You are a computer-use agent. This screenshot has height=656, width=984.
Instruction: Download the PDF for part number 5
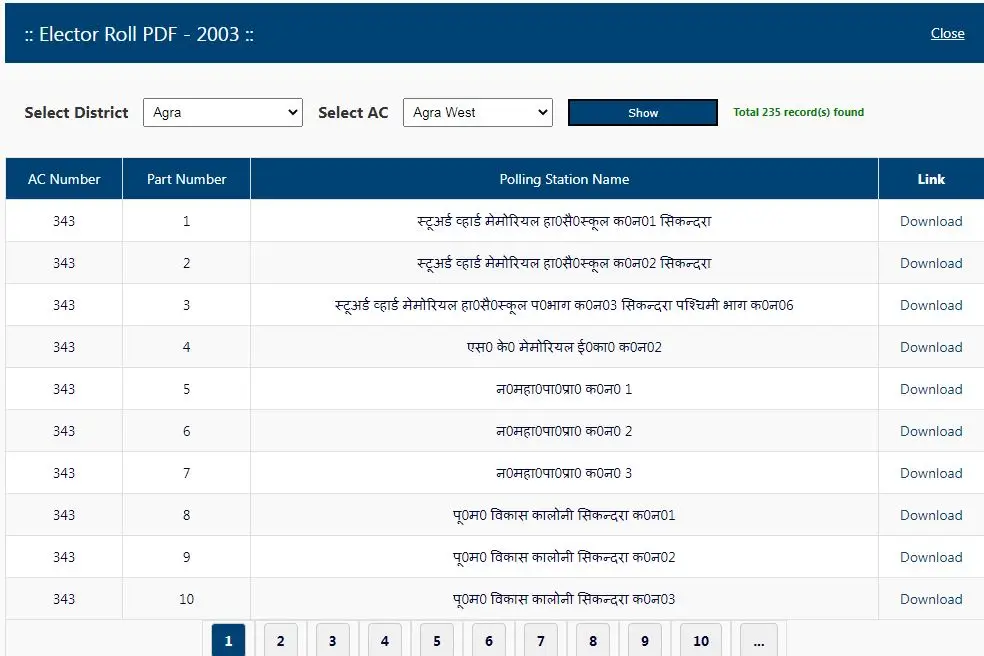pyautogui.click(x=930, y=390)
